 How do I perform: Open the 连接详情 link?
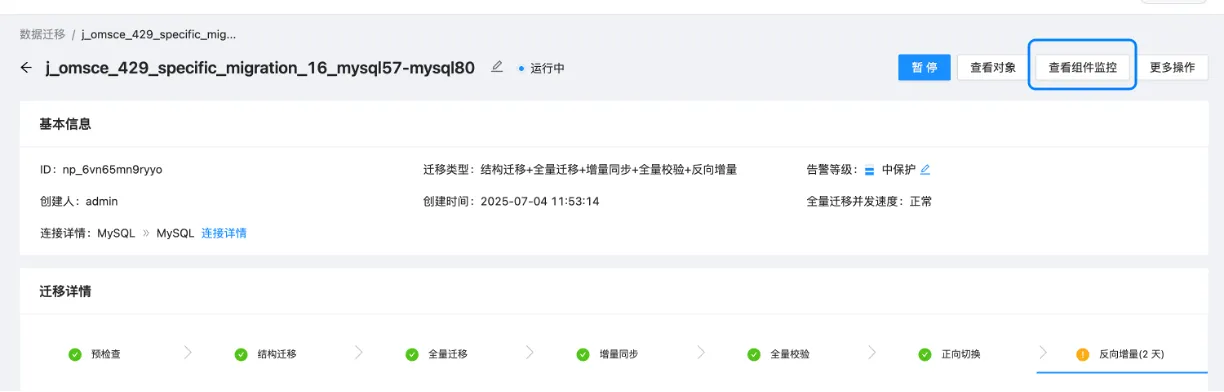click(224, 233)
